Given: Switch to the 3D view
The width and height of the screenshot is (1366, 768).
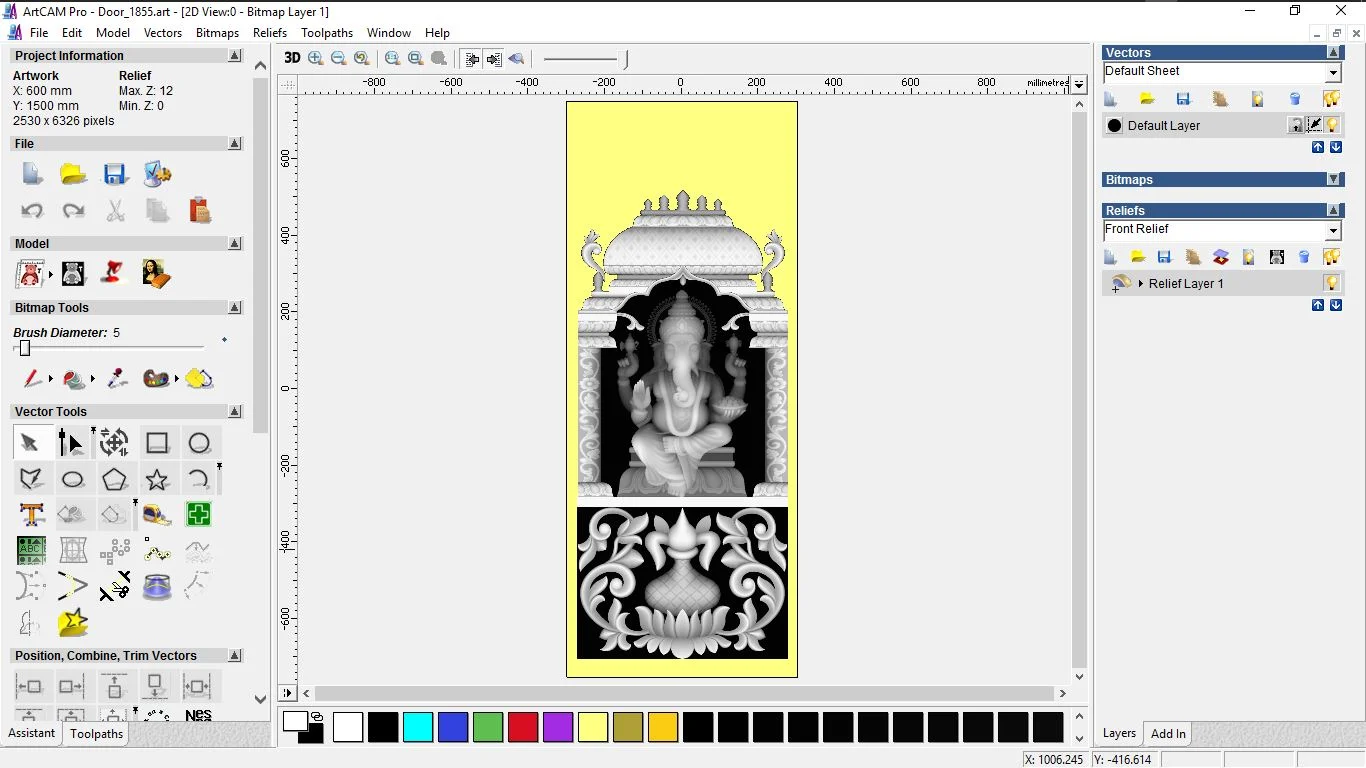Looking at the screenshot, I should pos(291,58).
